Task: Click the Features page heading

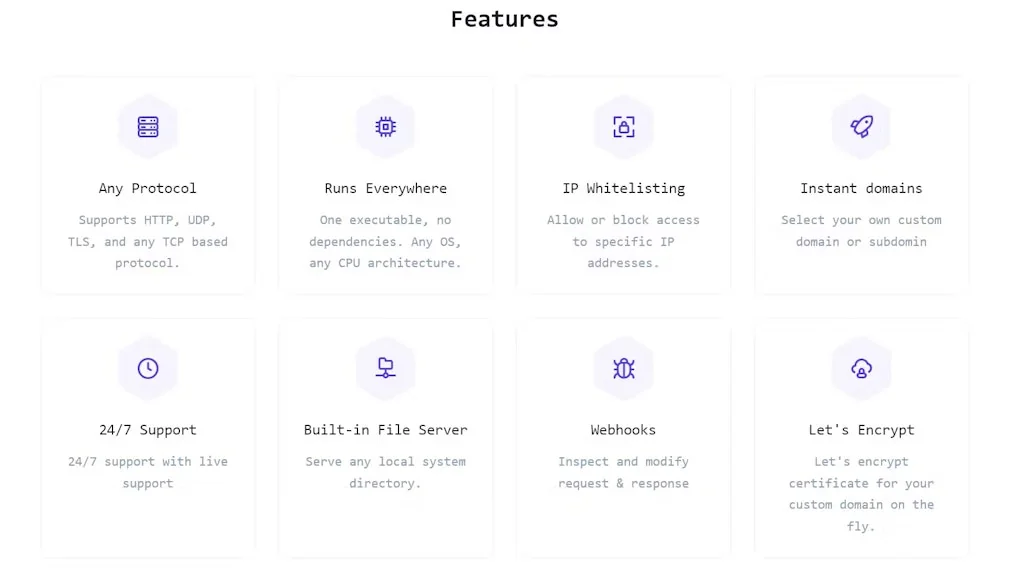Action: pyautogui.click(x=504, y=19)
